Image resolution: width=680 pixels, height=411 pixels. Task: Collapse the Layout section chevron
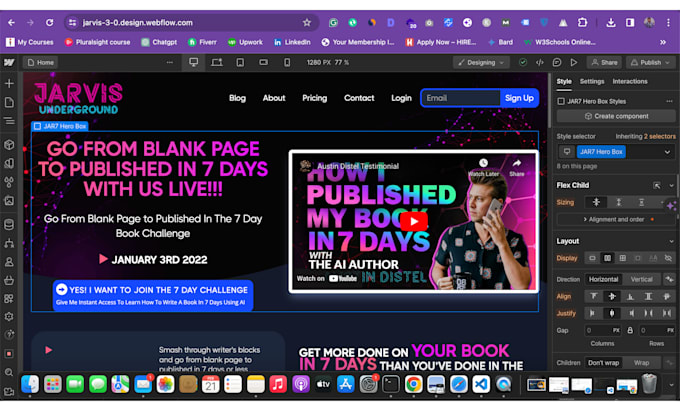tap(671, 241)
